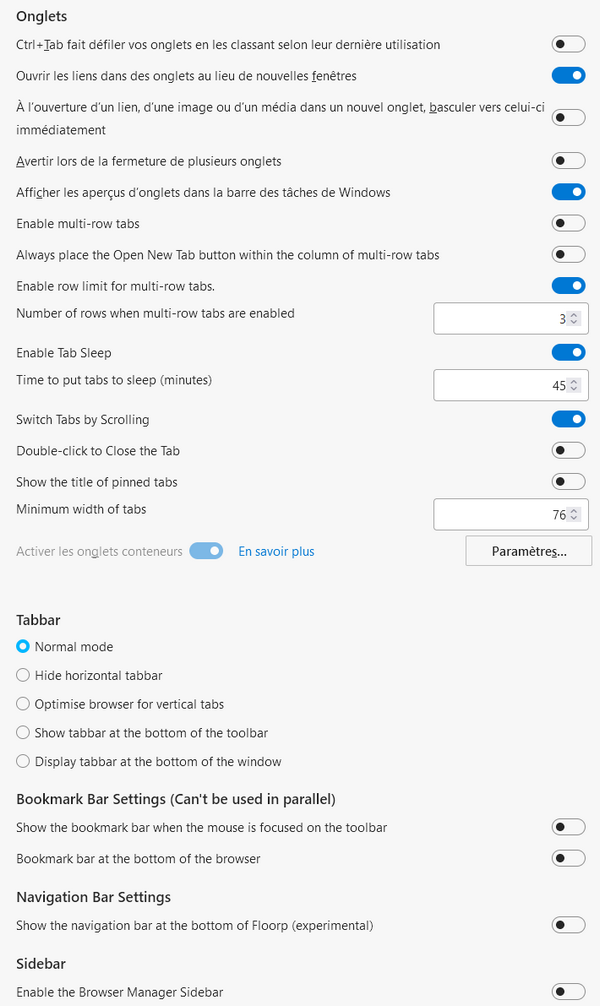Enable warning when closing multiple tabs

point(568,161)
